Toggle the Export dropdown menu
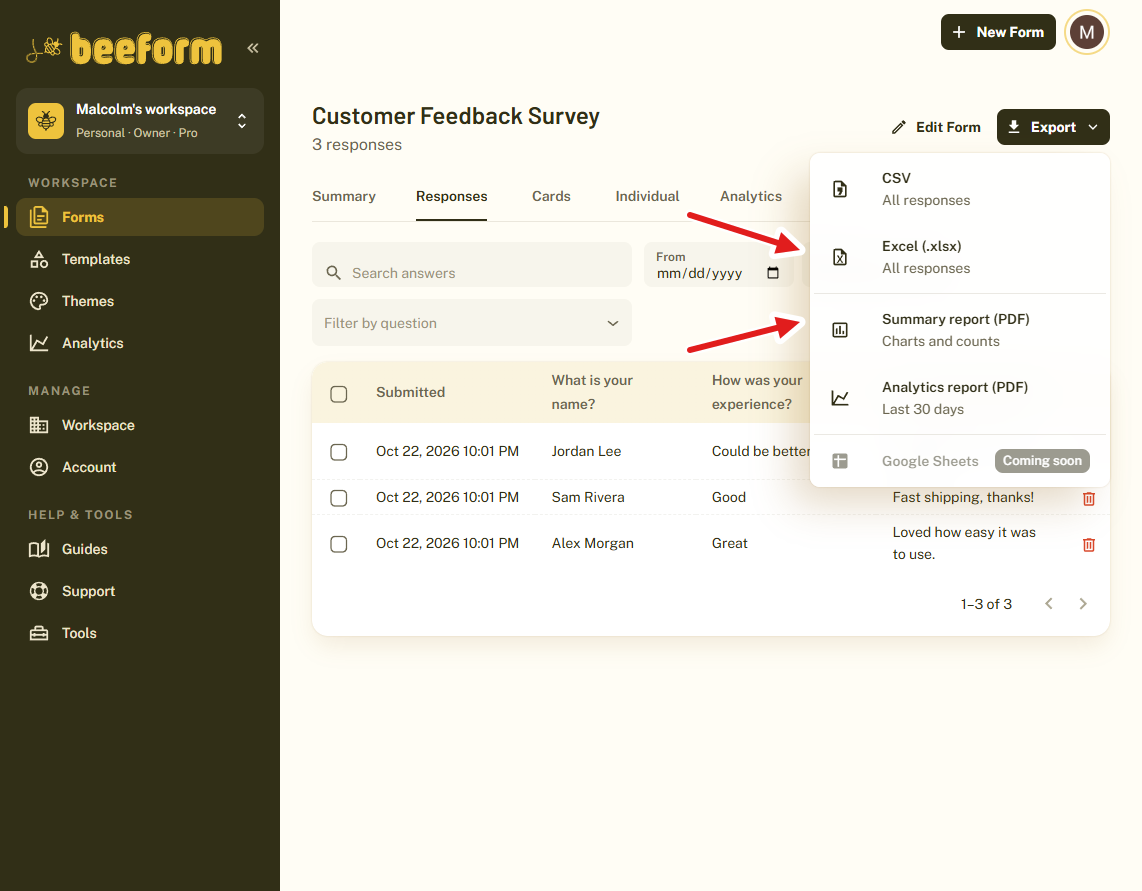The height and width of the screenshot is (891, 1142). (1053, 127)
